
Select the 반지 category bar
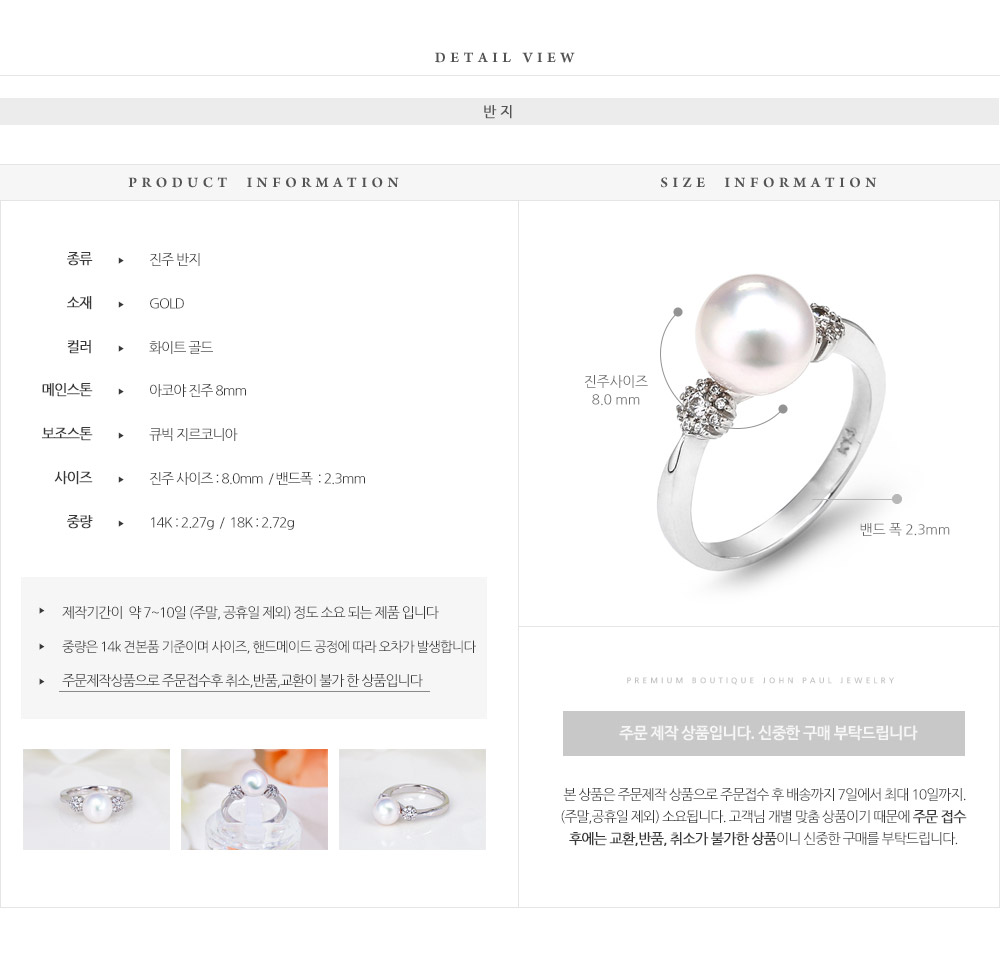pyautogui.click(x=499, y=112)
